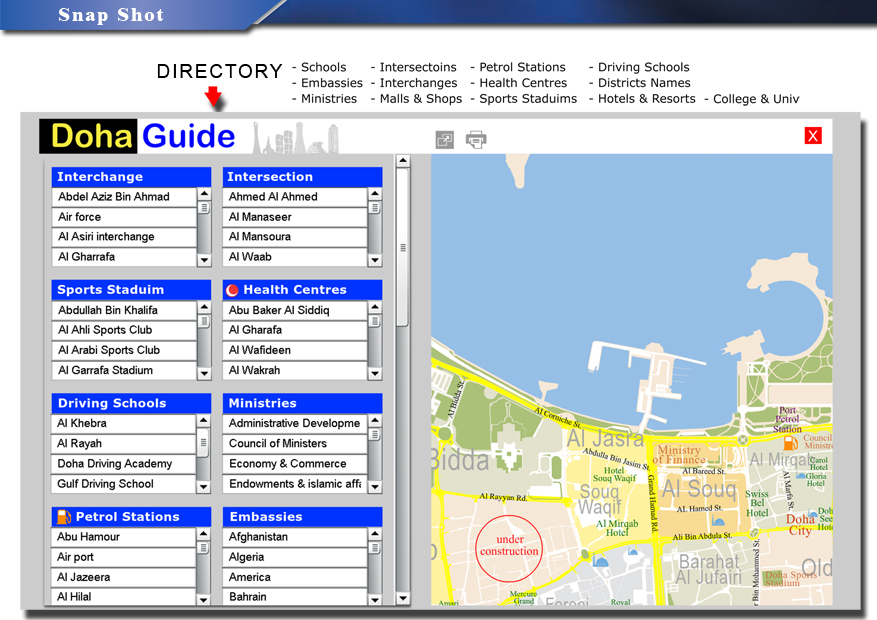The width and height of the screenshot is (877, 620).
Task: Select Al Garrafa Stadium
Action: (124, 370)
